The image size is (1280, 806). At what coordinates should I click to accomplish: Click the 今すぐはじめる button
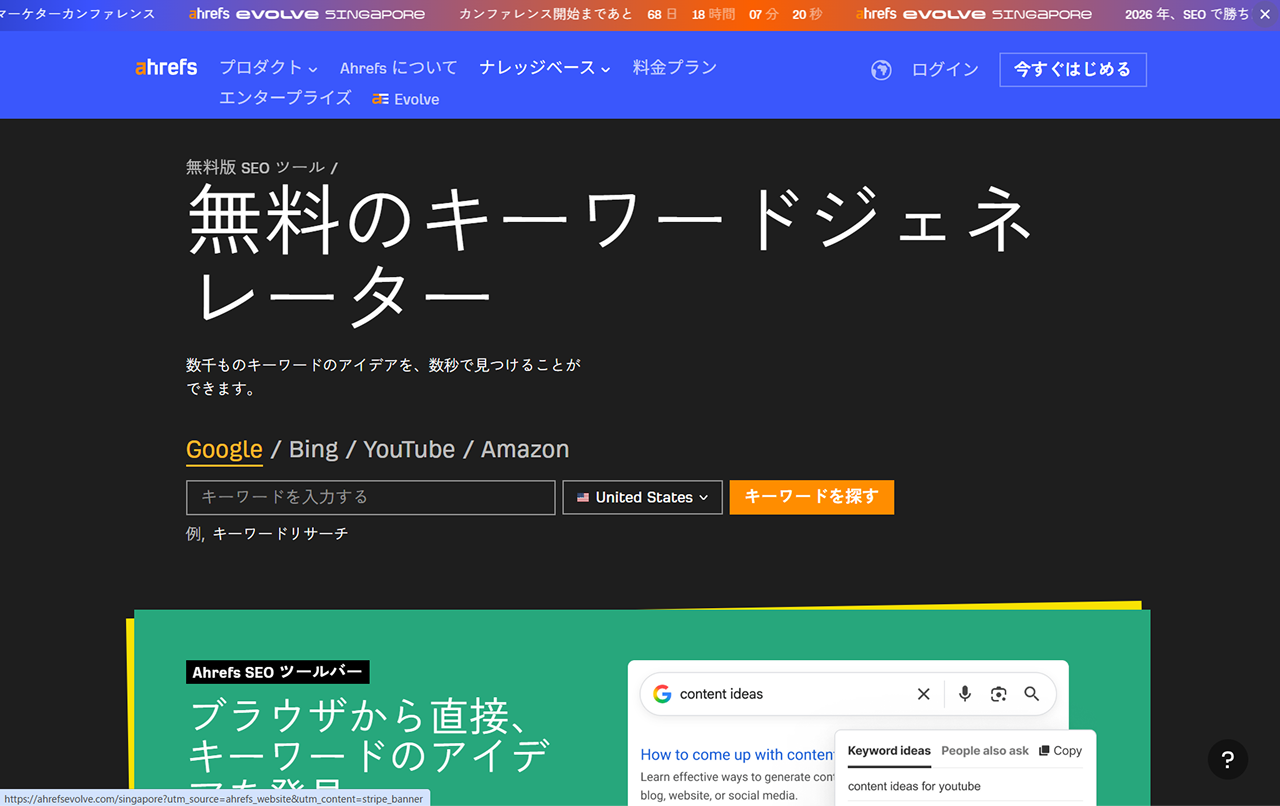1072,70
